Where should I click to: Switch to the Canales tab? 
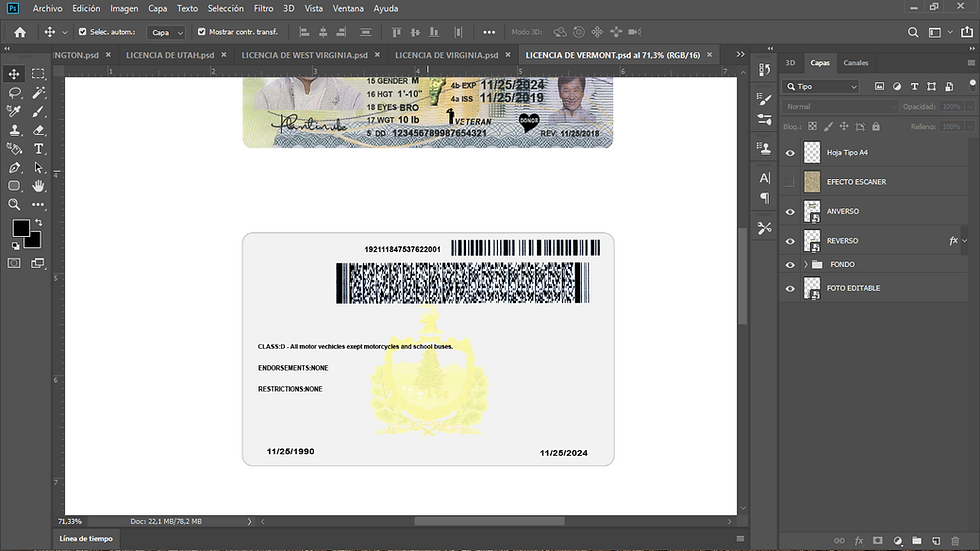point(856,62)
